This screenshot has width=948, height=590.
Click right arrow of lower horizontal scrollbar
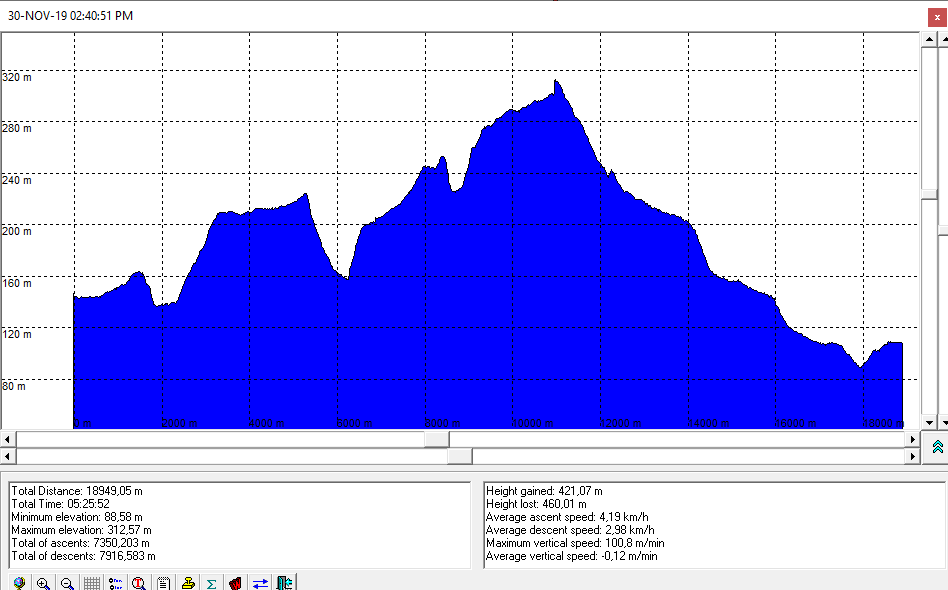coord(911,456)
